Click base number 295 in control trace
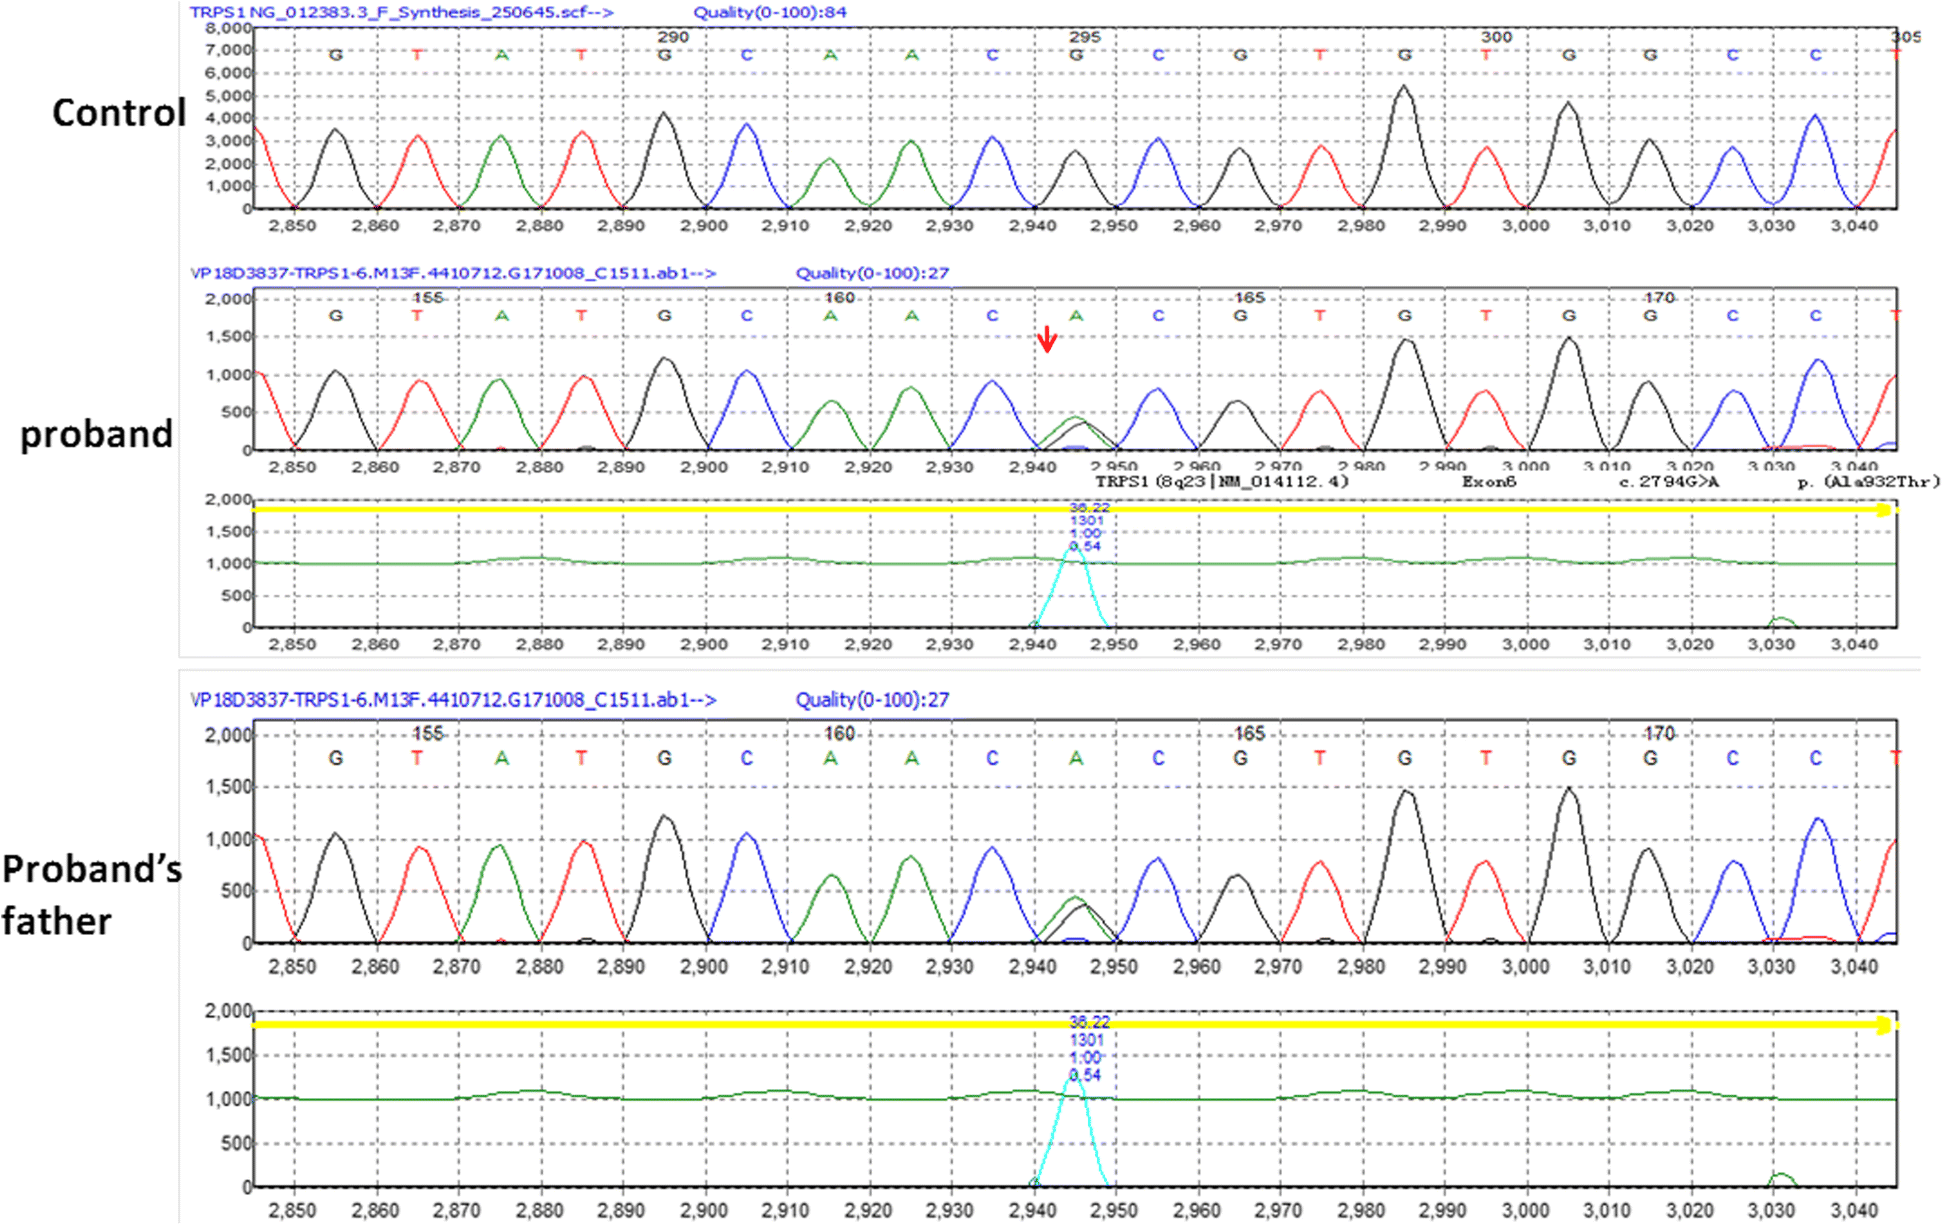This screenshot has height=1225, width=1946. click(x=1084, y=37)
